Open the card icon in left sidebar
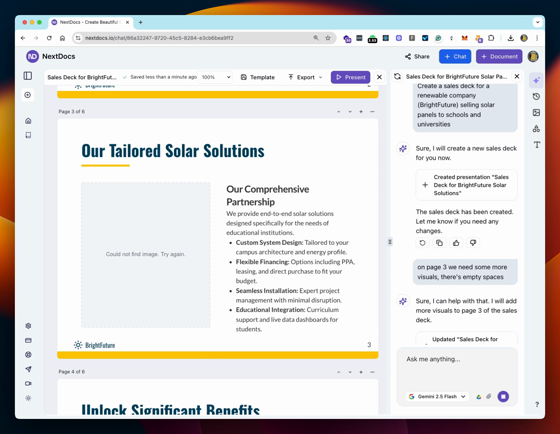 28,340
